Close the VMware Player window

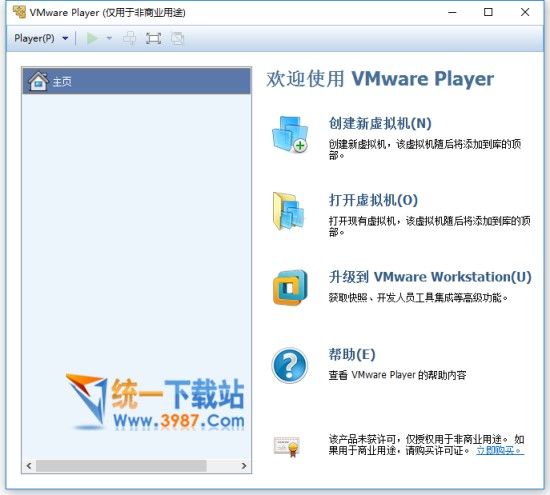pos(525,12)
